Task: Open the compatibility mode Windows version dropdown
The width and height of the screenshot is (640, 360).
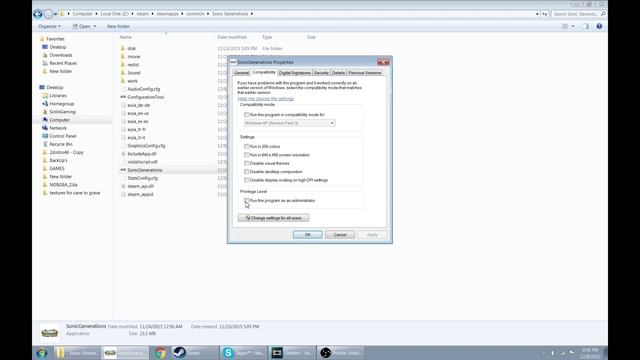Action: tap(289, 123)
